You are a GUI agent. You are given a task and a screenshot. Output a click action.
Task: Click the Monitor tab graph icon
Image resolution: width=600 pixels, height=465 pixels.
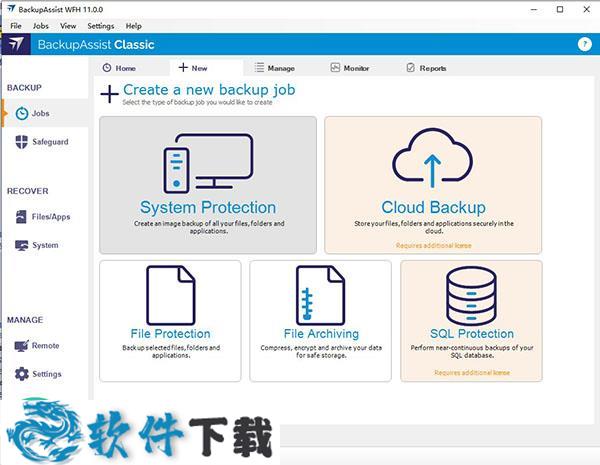335,68
